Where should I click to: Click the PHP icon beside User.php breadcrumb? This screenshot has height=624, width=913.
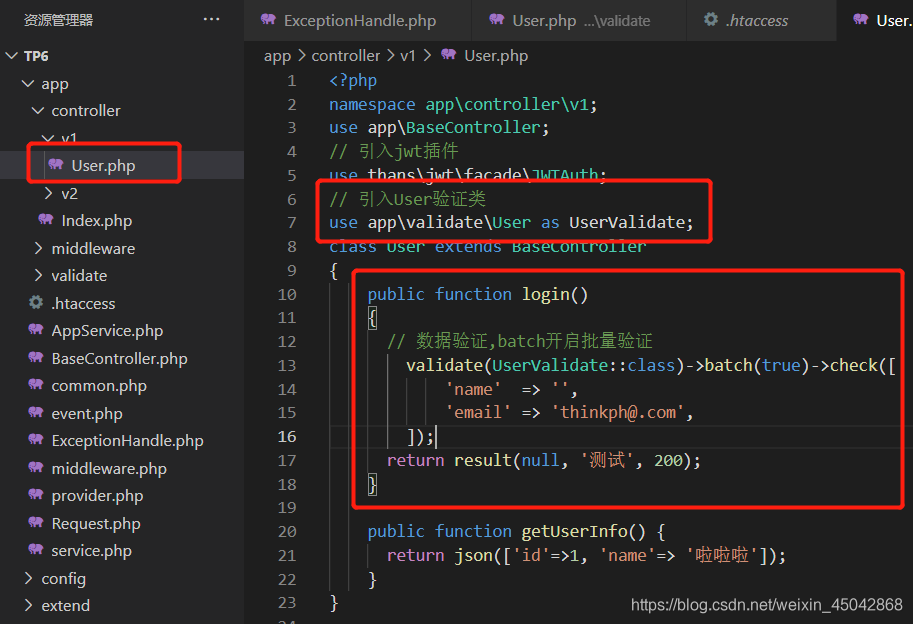[448, 56]
